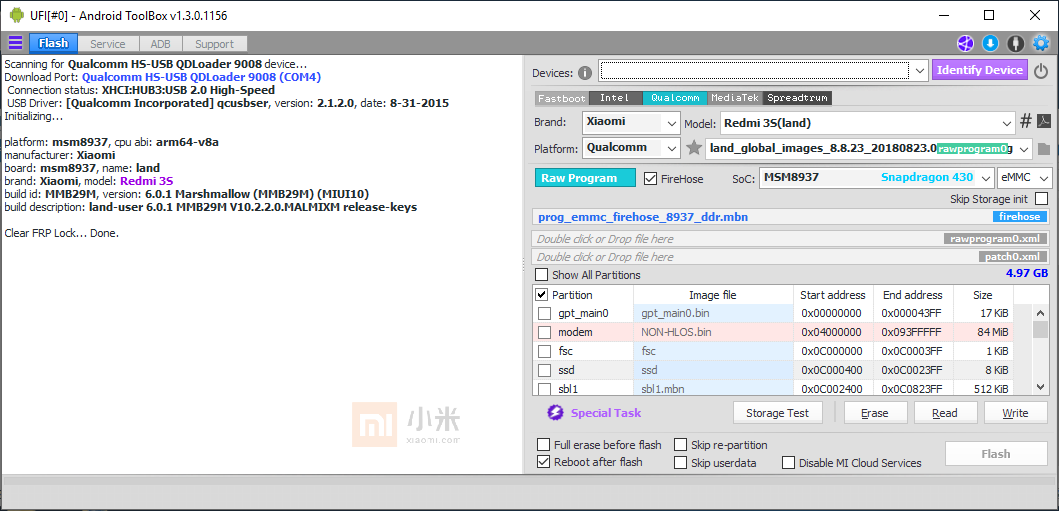Switch to the Flash tab
The image size is (1059, 511).
[53, 44]
